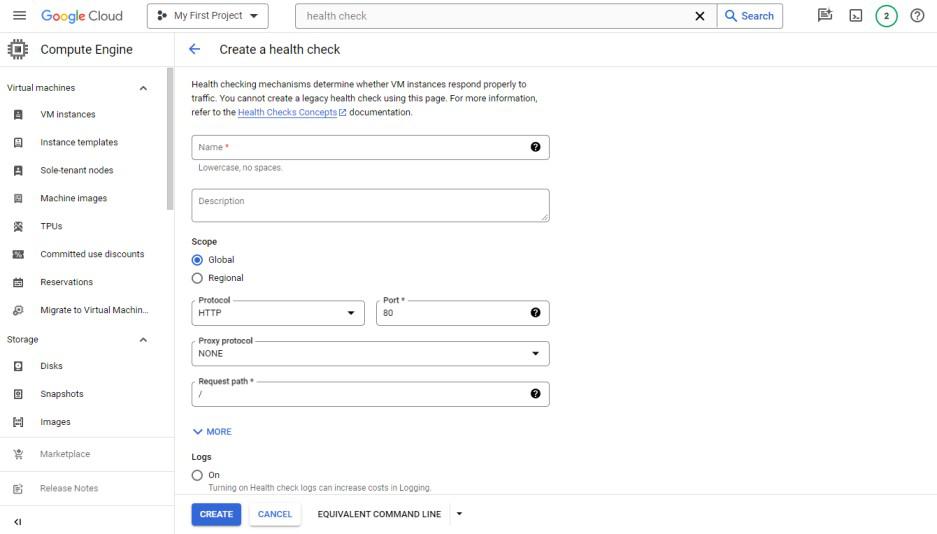Open VM instances in sidebar
This screenshot has height=534, width=937.
[x=68, y=114]
